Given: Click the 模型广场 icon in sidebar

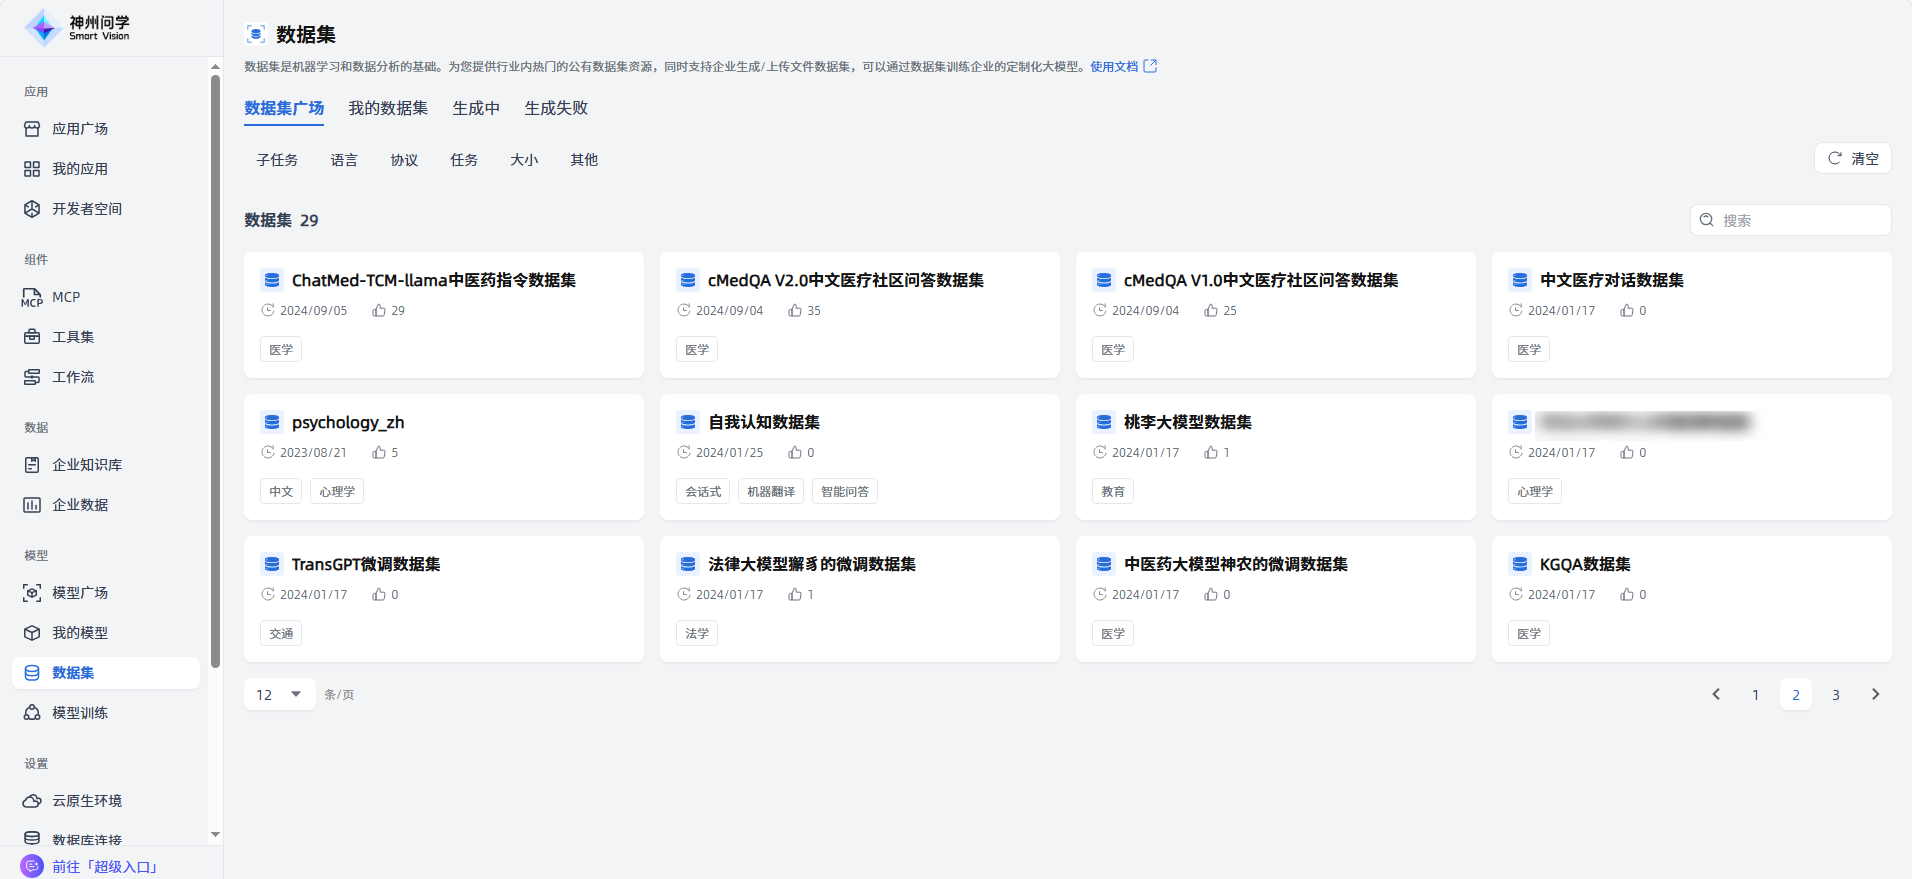Looking at the screenshot, I should pos(32,593).
